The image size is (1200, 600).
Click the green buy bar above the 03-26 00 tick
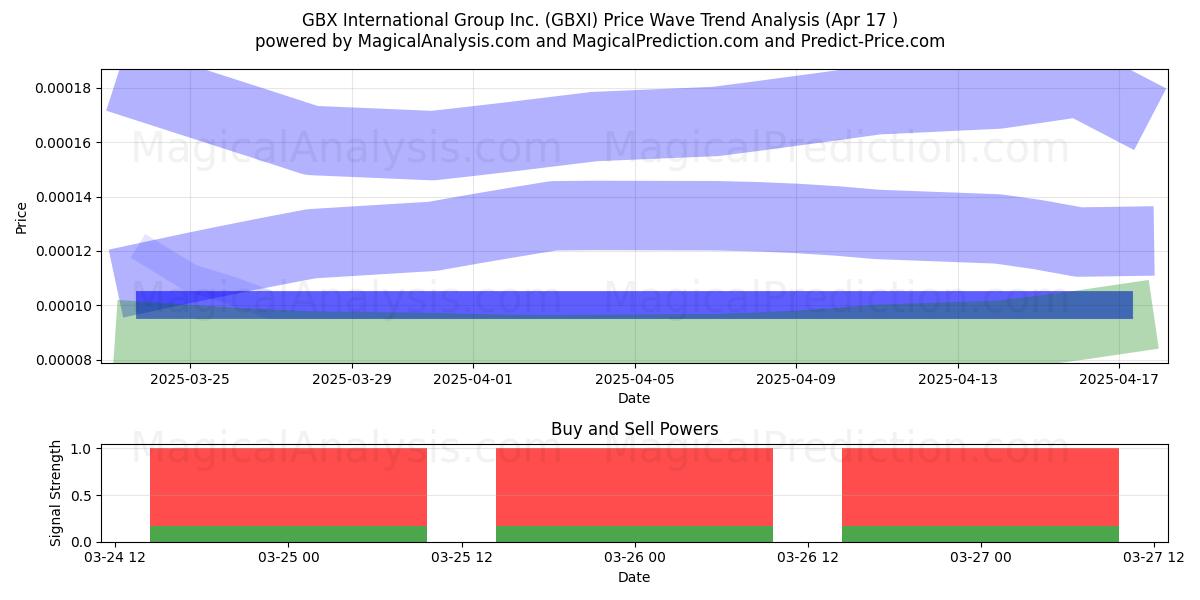click(x=635, y=534)
